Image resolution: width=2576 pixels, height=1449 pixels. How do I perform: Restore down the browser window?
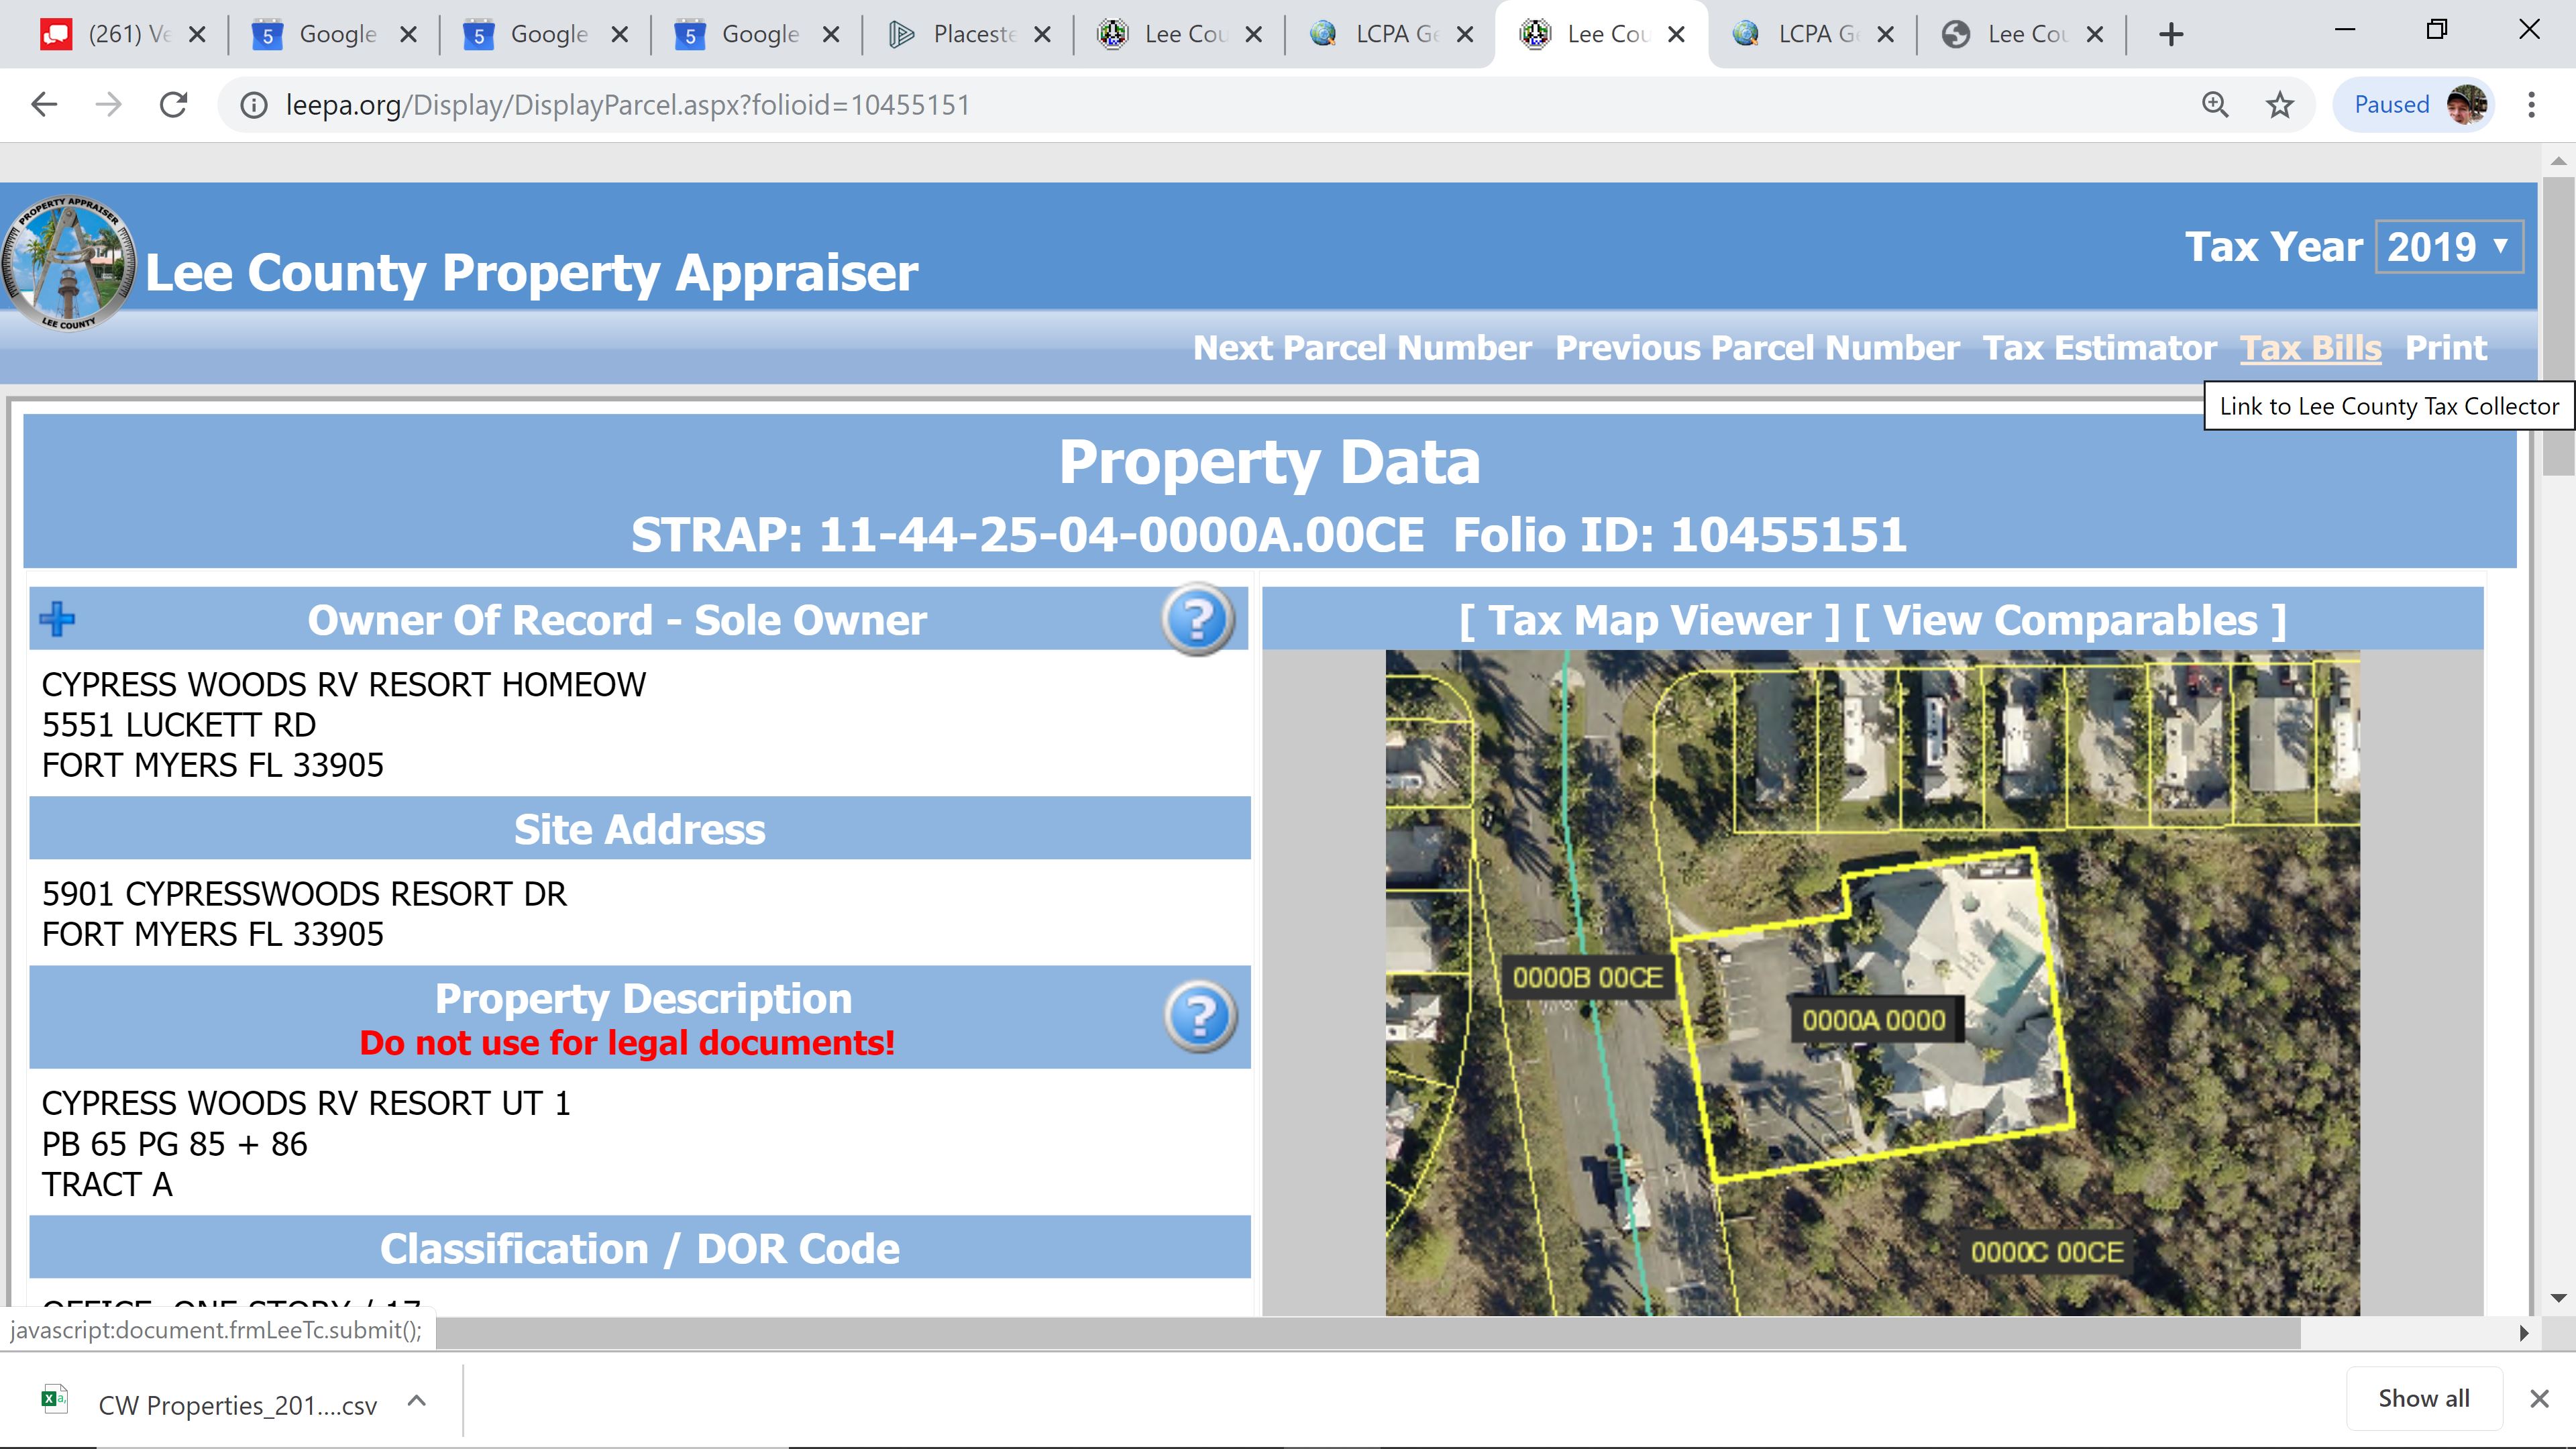[2437, 30]
